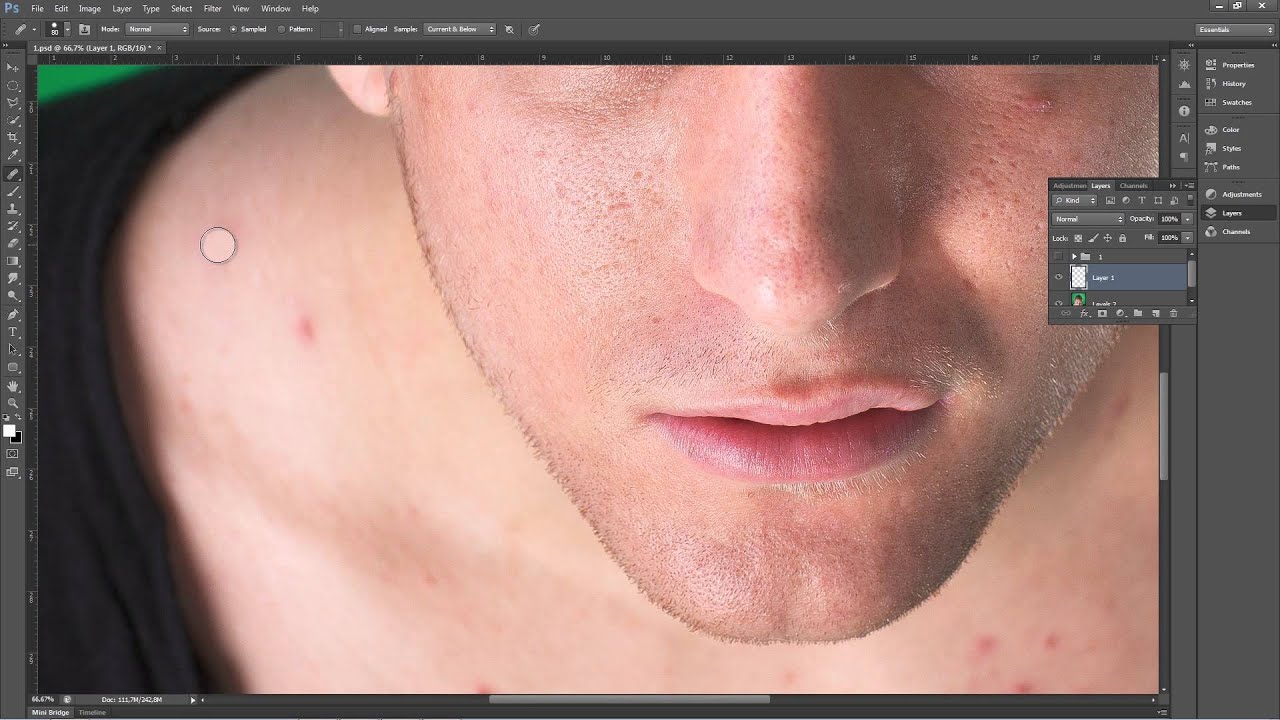Add a layer mask icon
The image size is (1280, 720).
[1102, 313]
